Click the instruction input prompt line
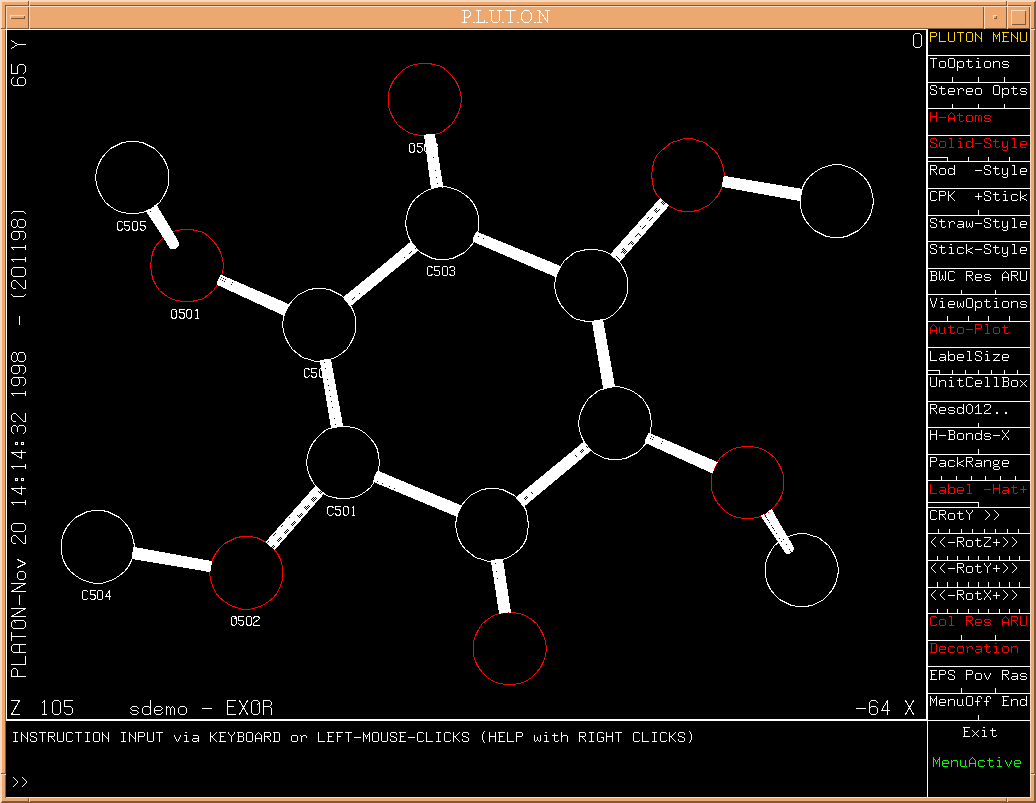Image resolution: width=1036 pixels, height=803 pixels. tap(465, 781)
